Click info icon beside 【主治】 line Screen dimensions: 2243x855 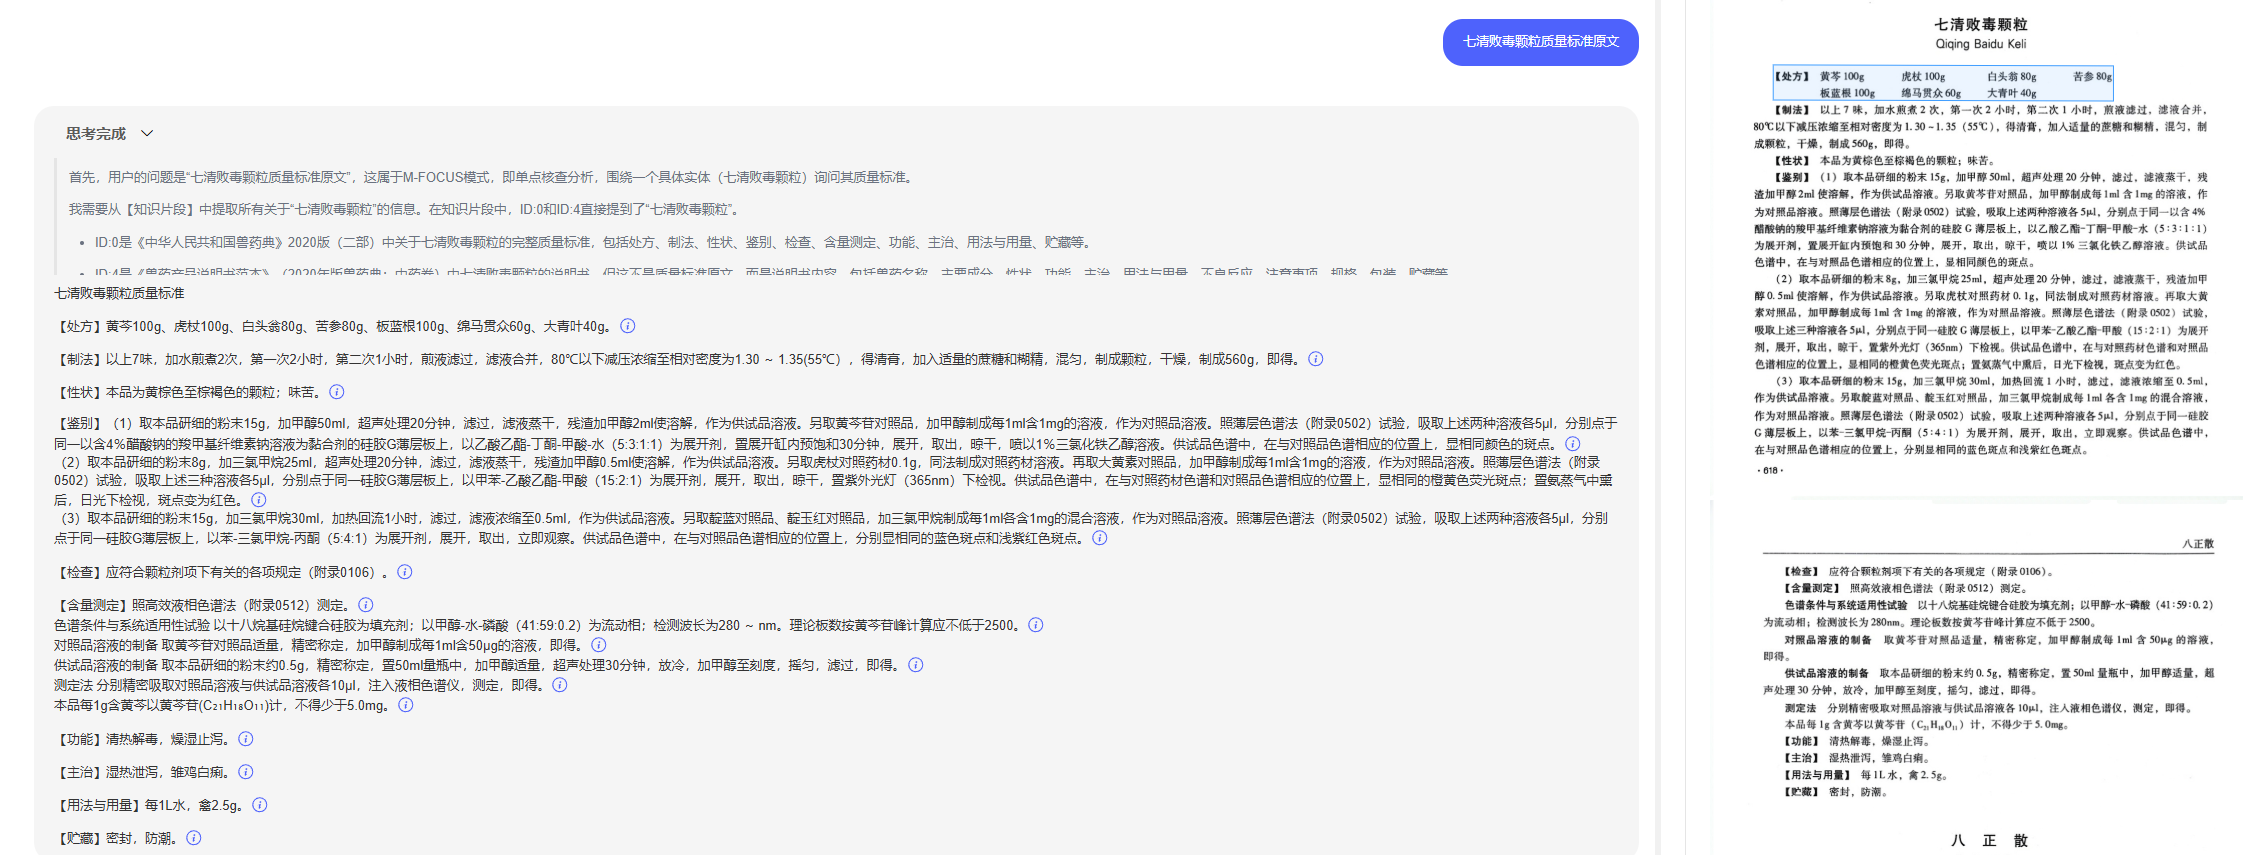tap(246, 772)
